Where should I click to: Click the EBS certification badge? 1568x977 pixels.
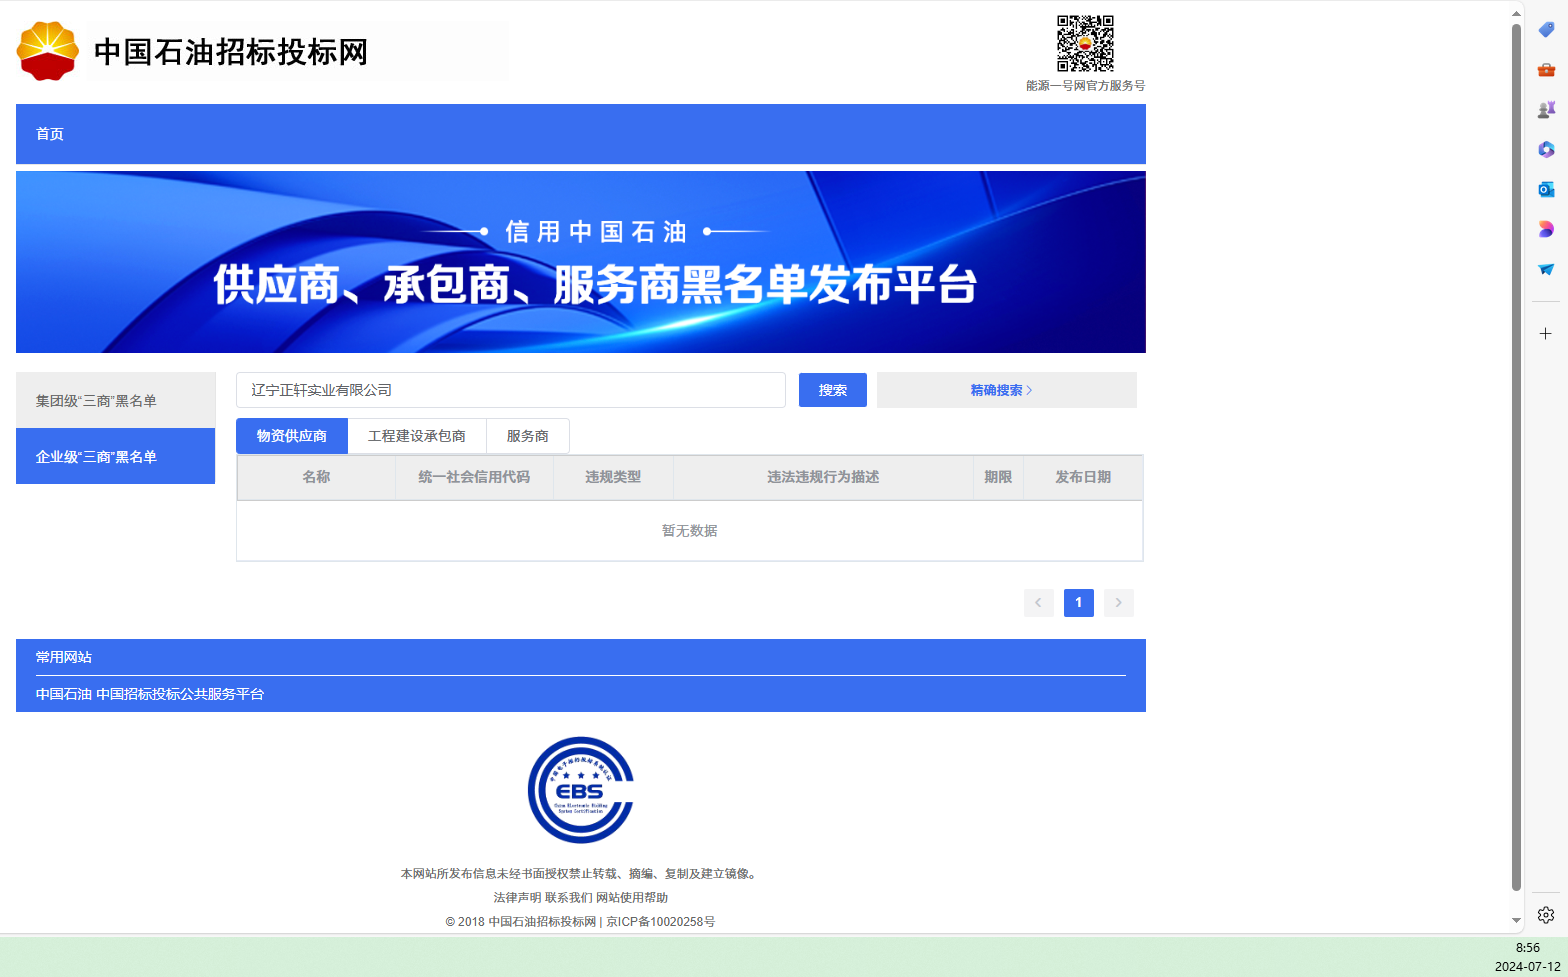click(581, 790)
